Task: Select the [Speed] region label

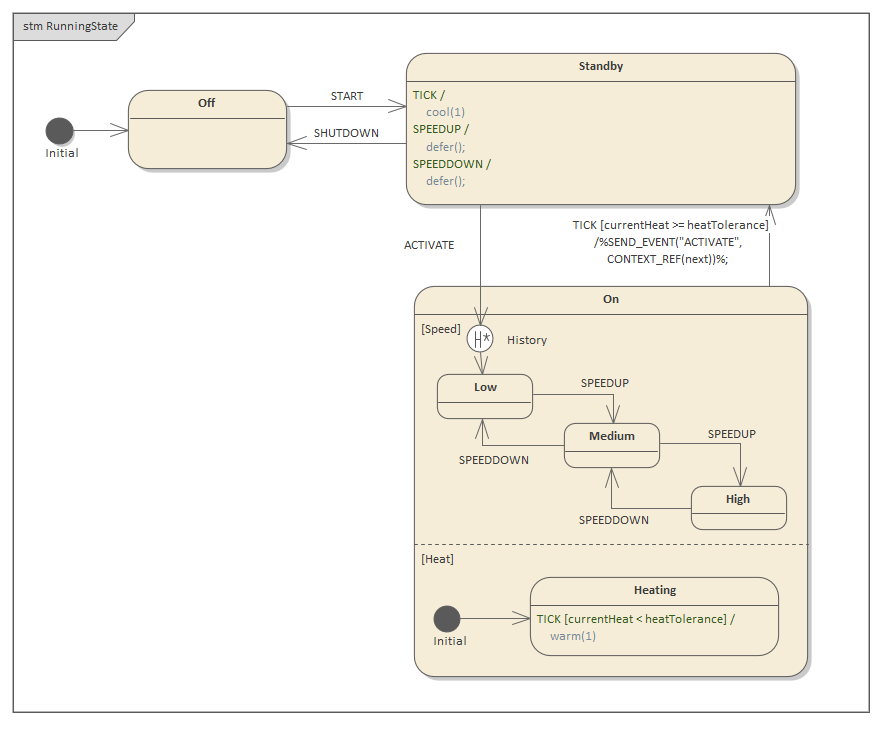Action: (440, 328)
